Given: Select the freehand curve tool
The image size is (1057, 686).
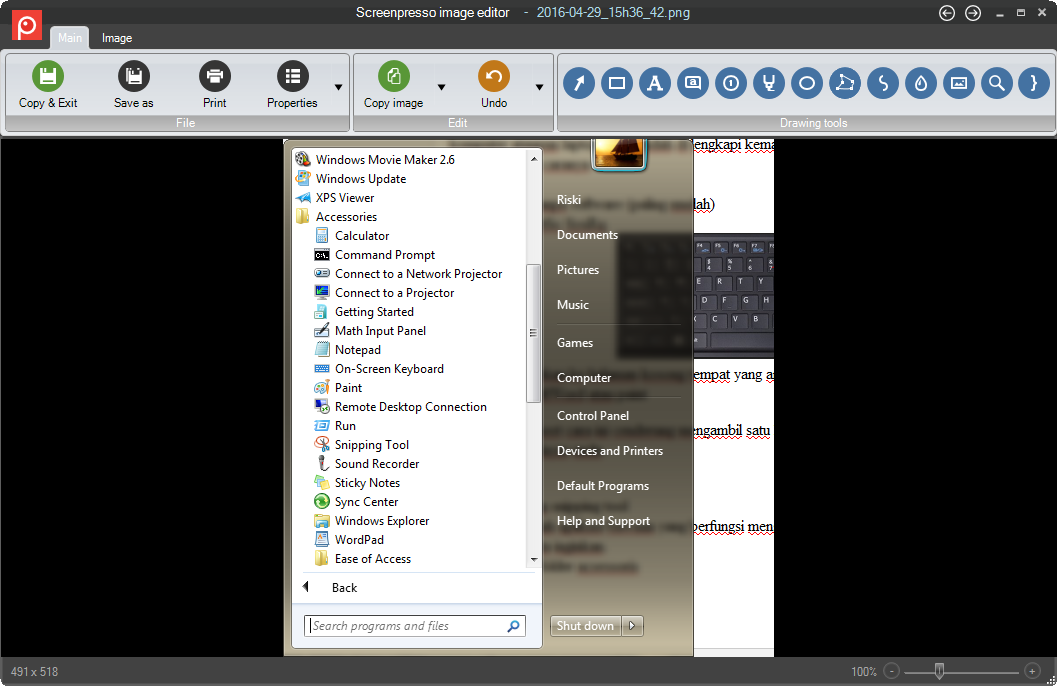Looking at the screenshot, I should click(882, 84).
